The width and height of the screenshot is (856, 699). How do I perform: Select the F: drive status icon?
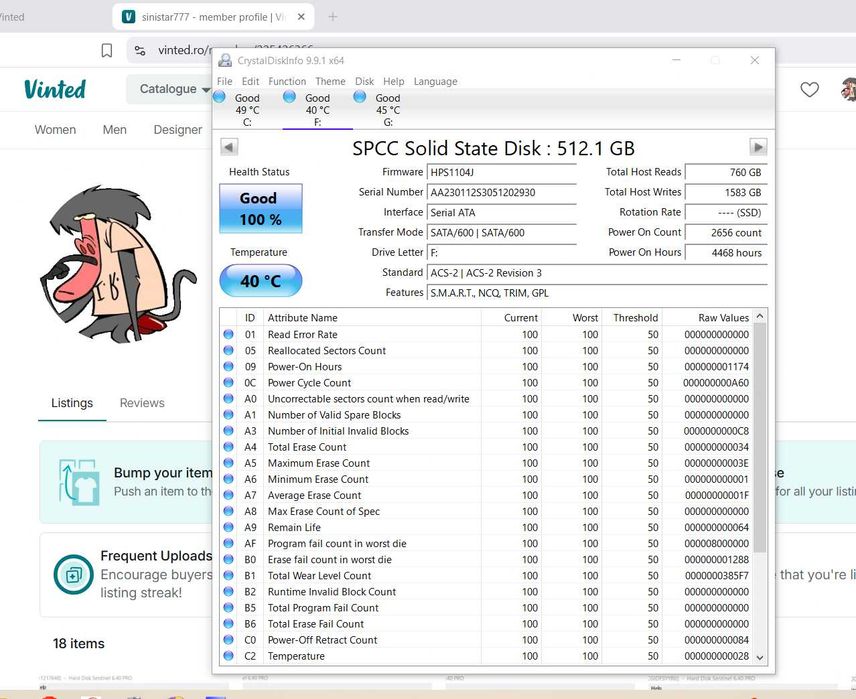point(289,97)
